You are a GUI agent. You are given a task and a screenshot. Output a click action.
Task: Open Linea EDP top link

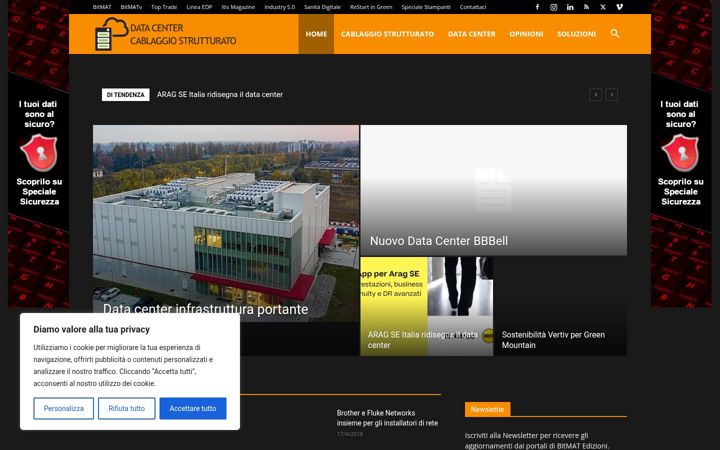(199, 7)
